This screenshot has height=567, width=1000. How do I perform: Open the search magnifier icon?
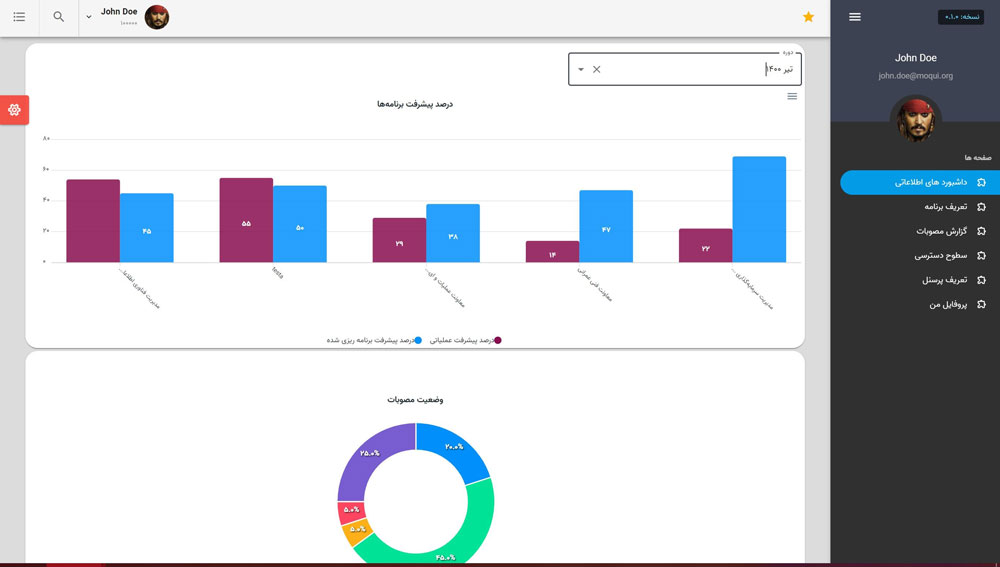click(x=59, y=17)
